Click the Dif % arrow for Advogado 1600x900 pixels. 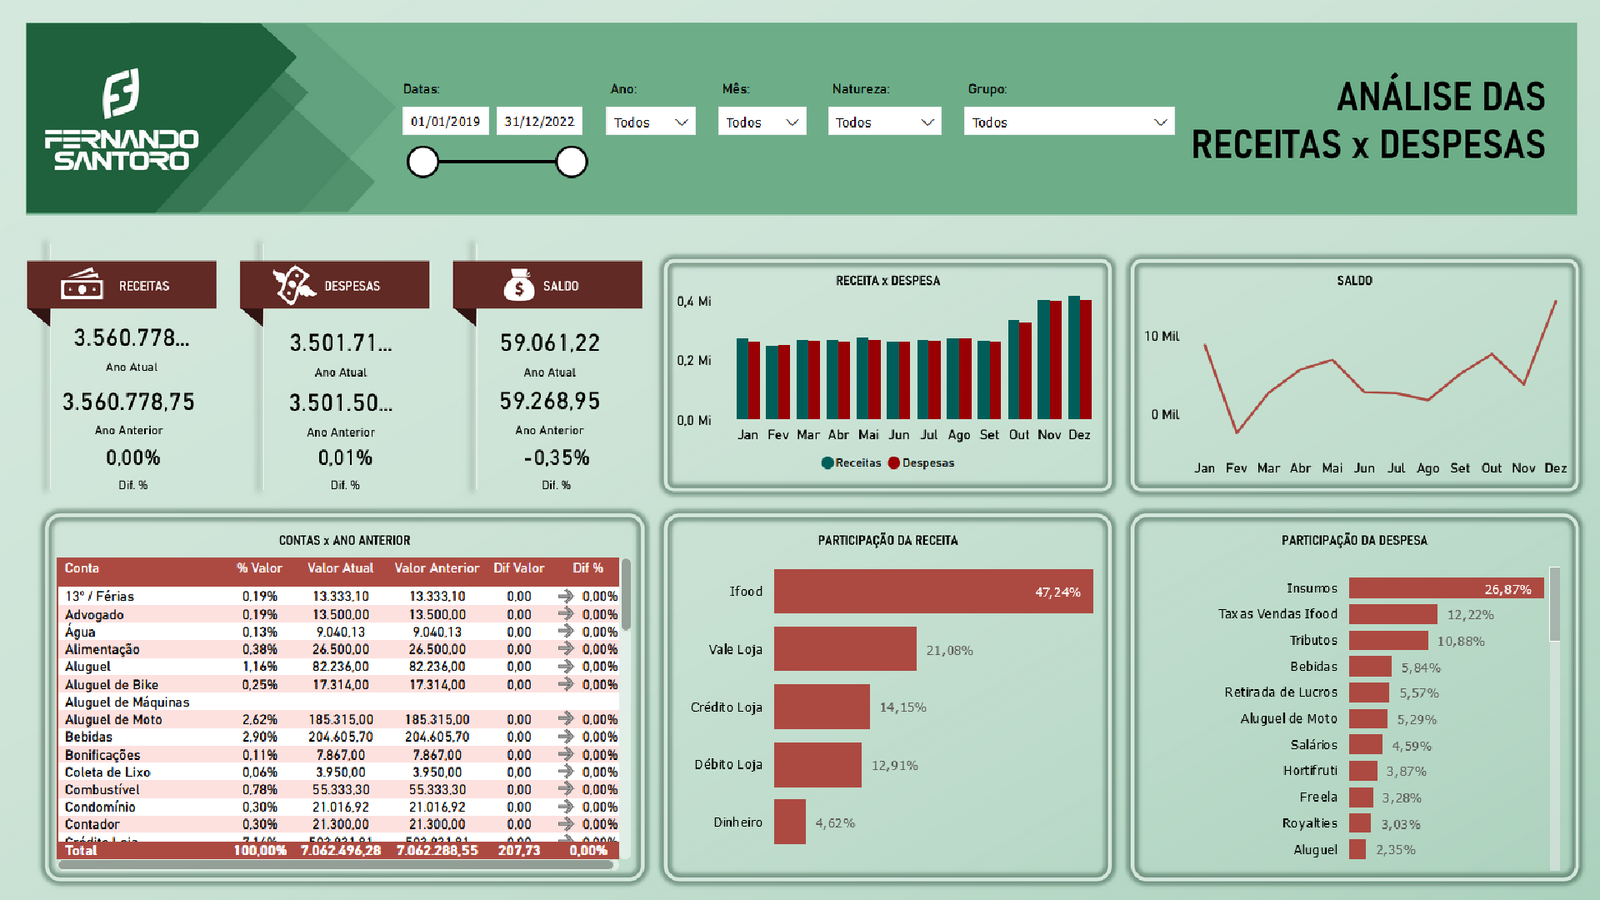(565, 614)
